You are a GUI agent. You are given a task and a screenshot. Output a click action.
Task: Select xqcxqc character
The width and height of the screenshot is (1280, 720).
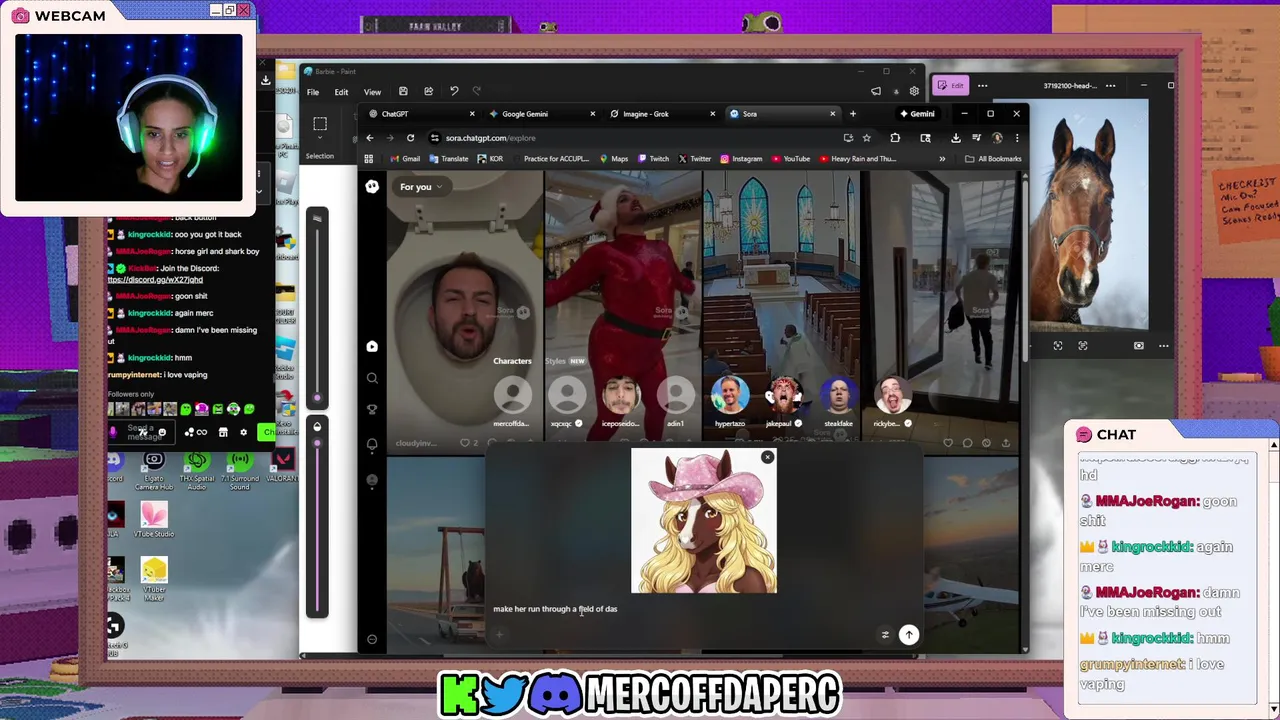[x=567, y=400]
